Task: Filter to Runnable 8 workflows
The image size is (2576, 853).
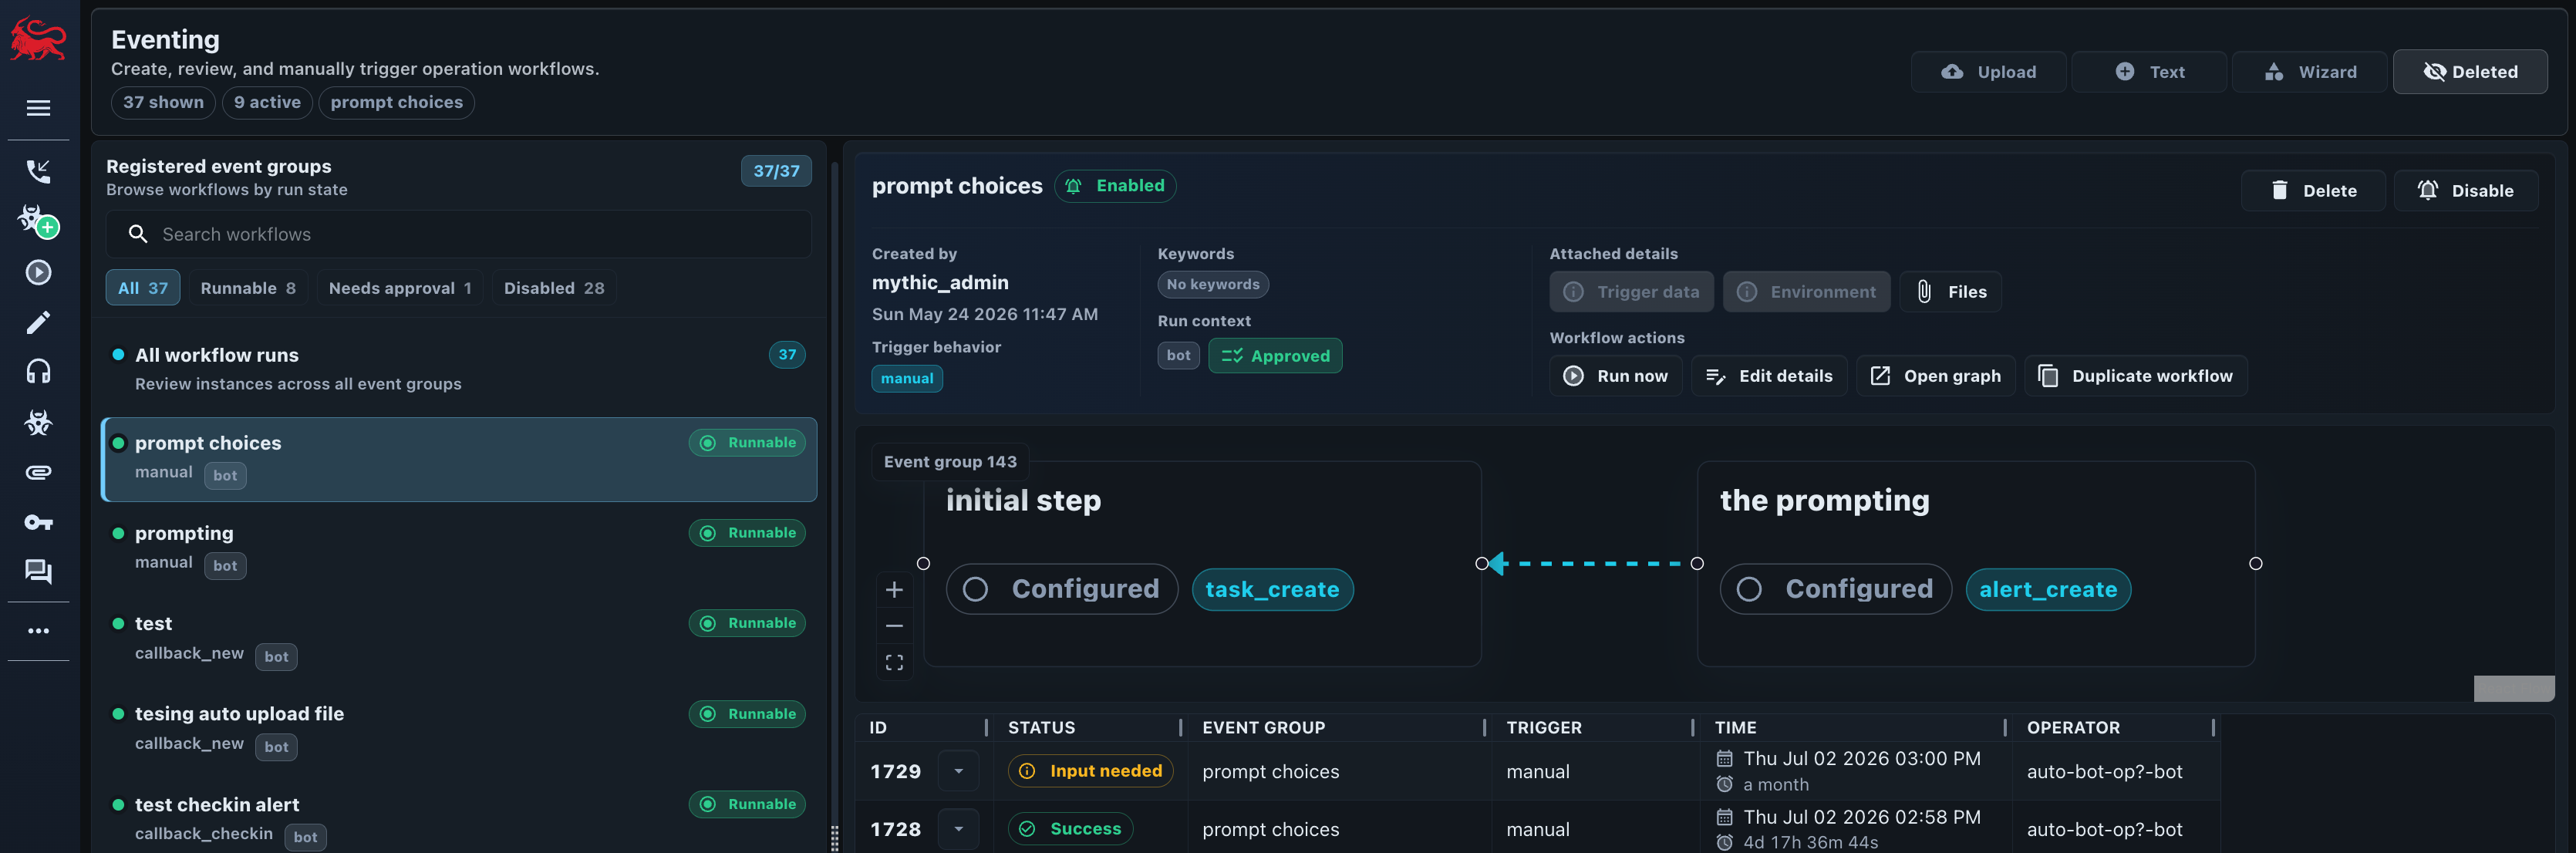Action: [x=248, y=288]
